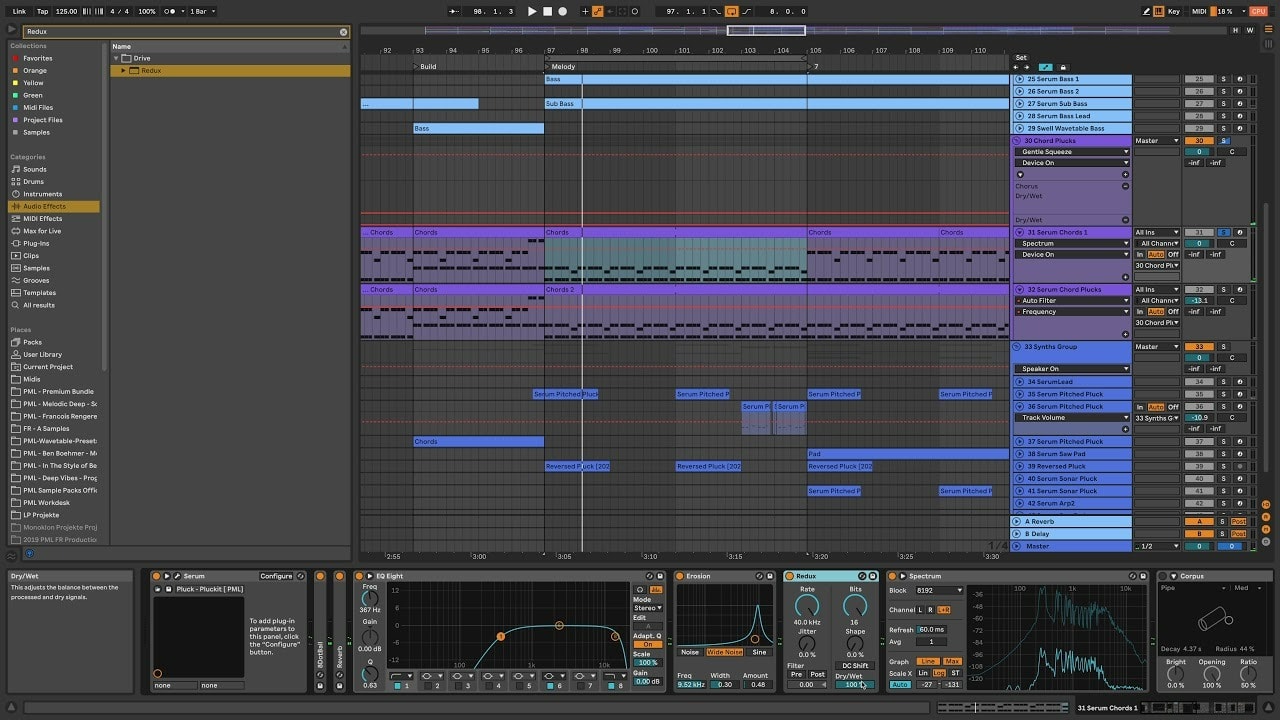Click the save-preset icon on the Spectrum device
This screenshot has width=1280, height=720.
point(1143,576)
